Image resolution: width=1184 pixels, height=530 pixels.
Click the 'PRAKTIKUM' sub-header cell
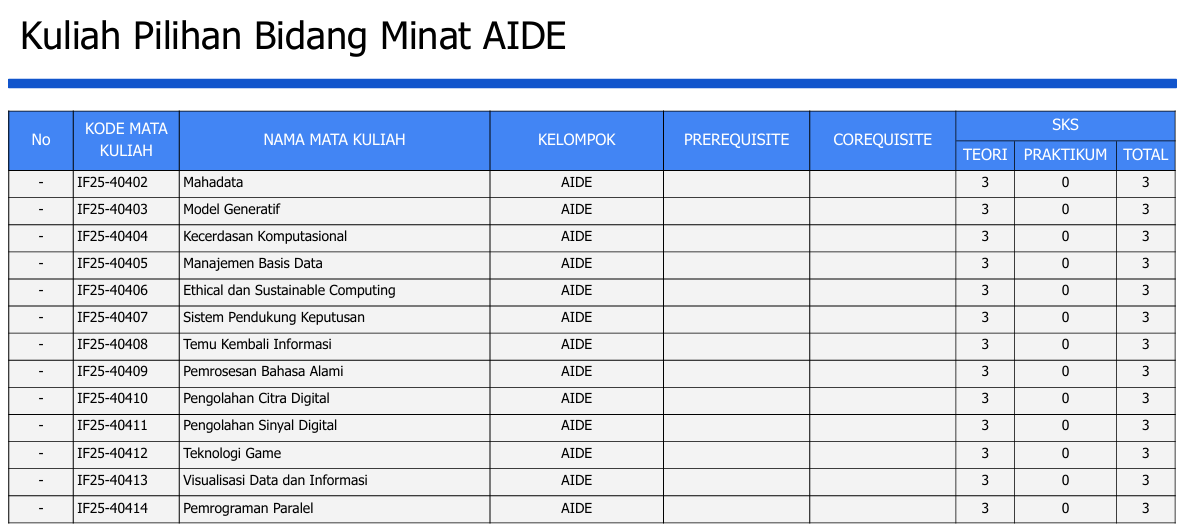(1065, 155)
